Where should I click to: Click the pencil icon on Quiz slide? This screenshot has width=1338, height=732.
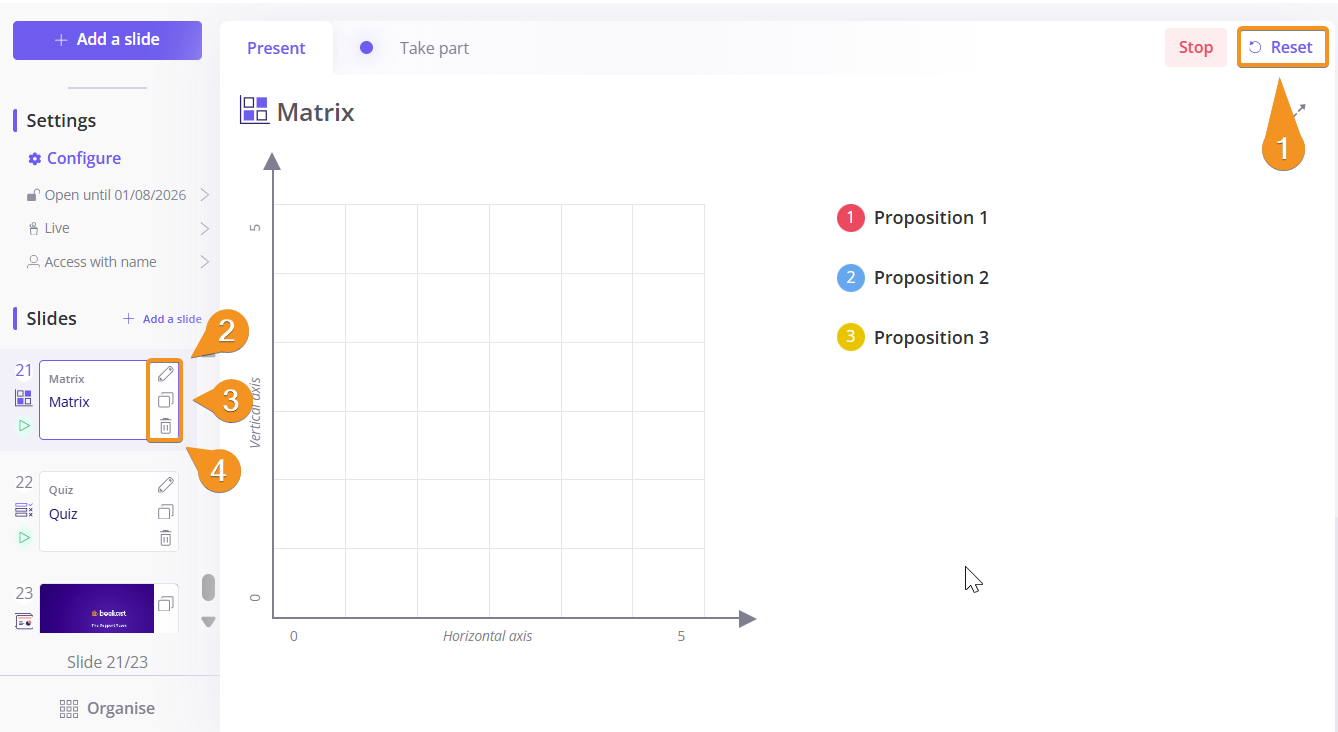click(166, 485)
